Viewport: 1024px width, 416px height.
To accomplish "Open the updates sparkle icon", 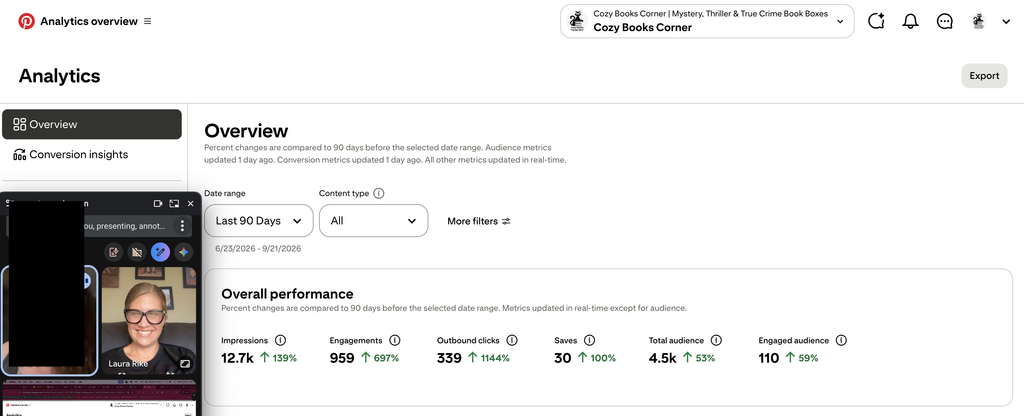I will 876,22.
